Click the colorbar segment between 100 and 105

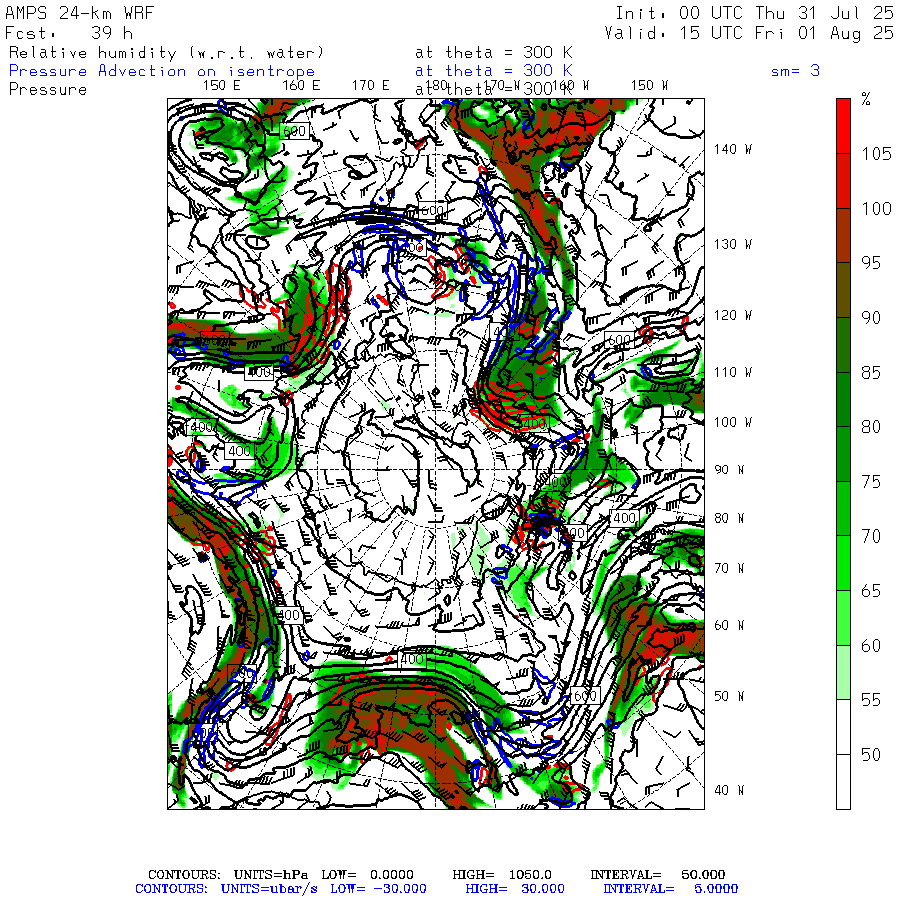843,181
